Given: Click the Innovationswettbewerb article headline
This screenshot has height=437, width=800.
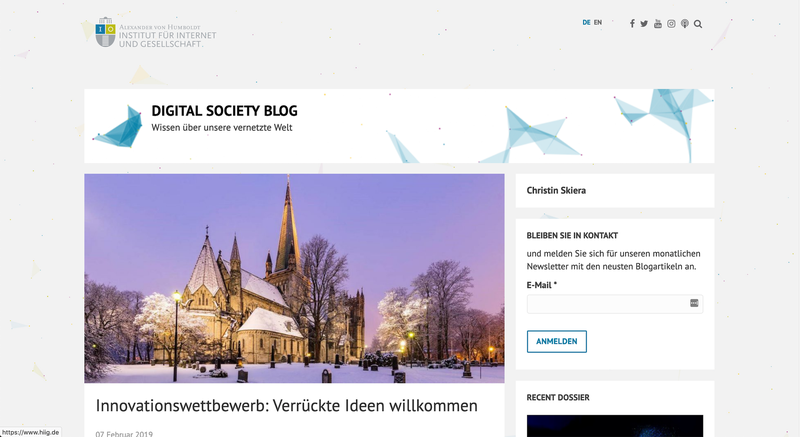Looking at the screenshot, I should coord(287,406).
